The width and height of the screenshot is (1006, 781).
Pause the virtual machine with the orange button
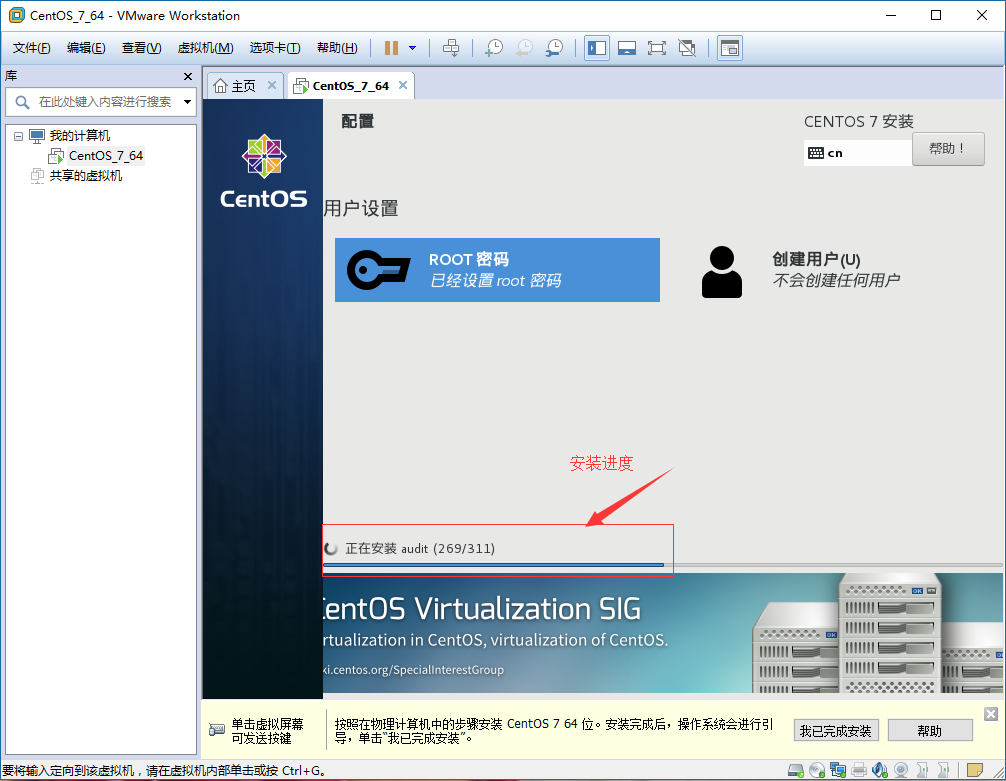(391, 48)
